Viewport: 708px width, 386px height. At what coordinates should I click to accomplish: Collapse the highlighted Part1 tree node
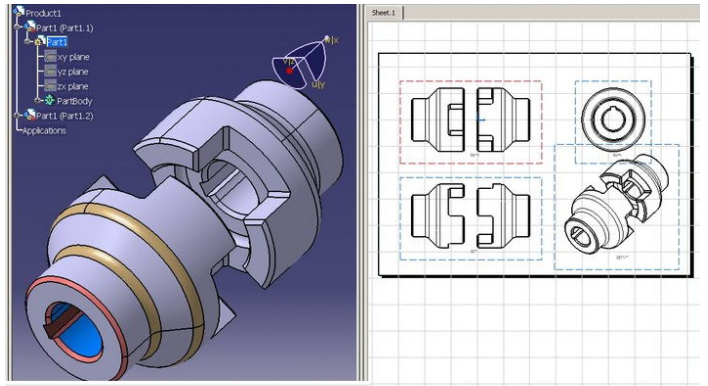[x=28, y=42]
